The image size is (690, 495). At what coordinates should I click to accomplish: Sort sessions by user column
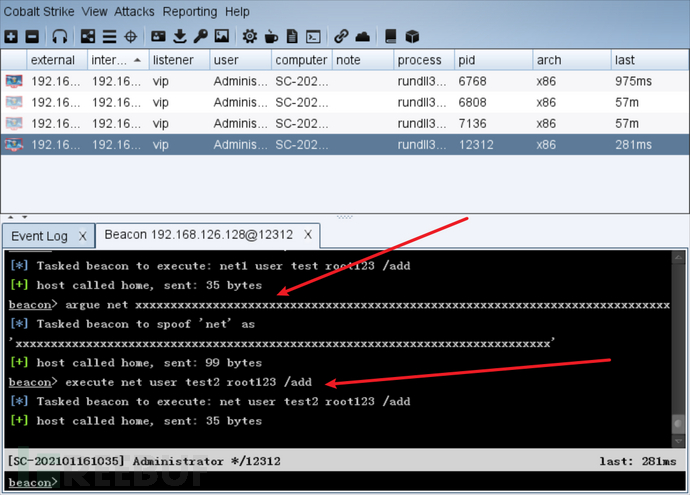pos(241,60)
